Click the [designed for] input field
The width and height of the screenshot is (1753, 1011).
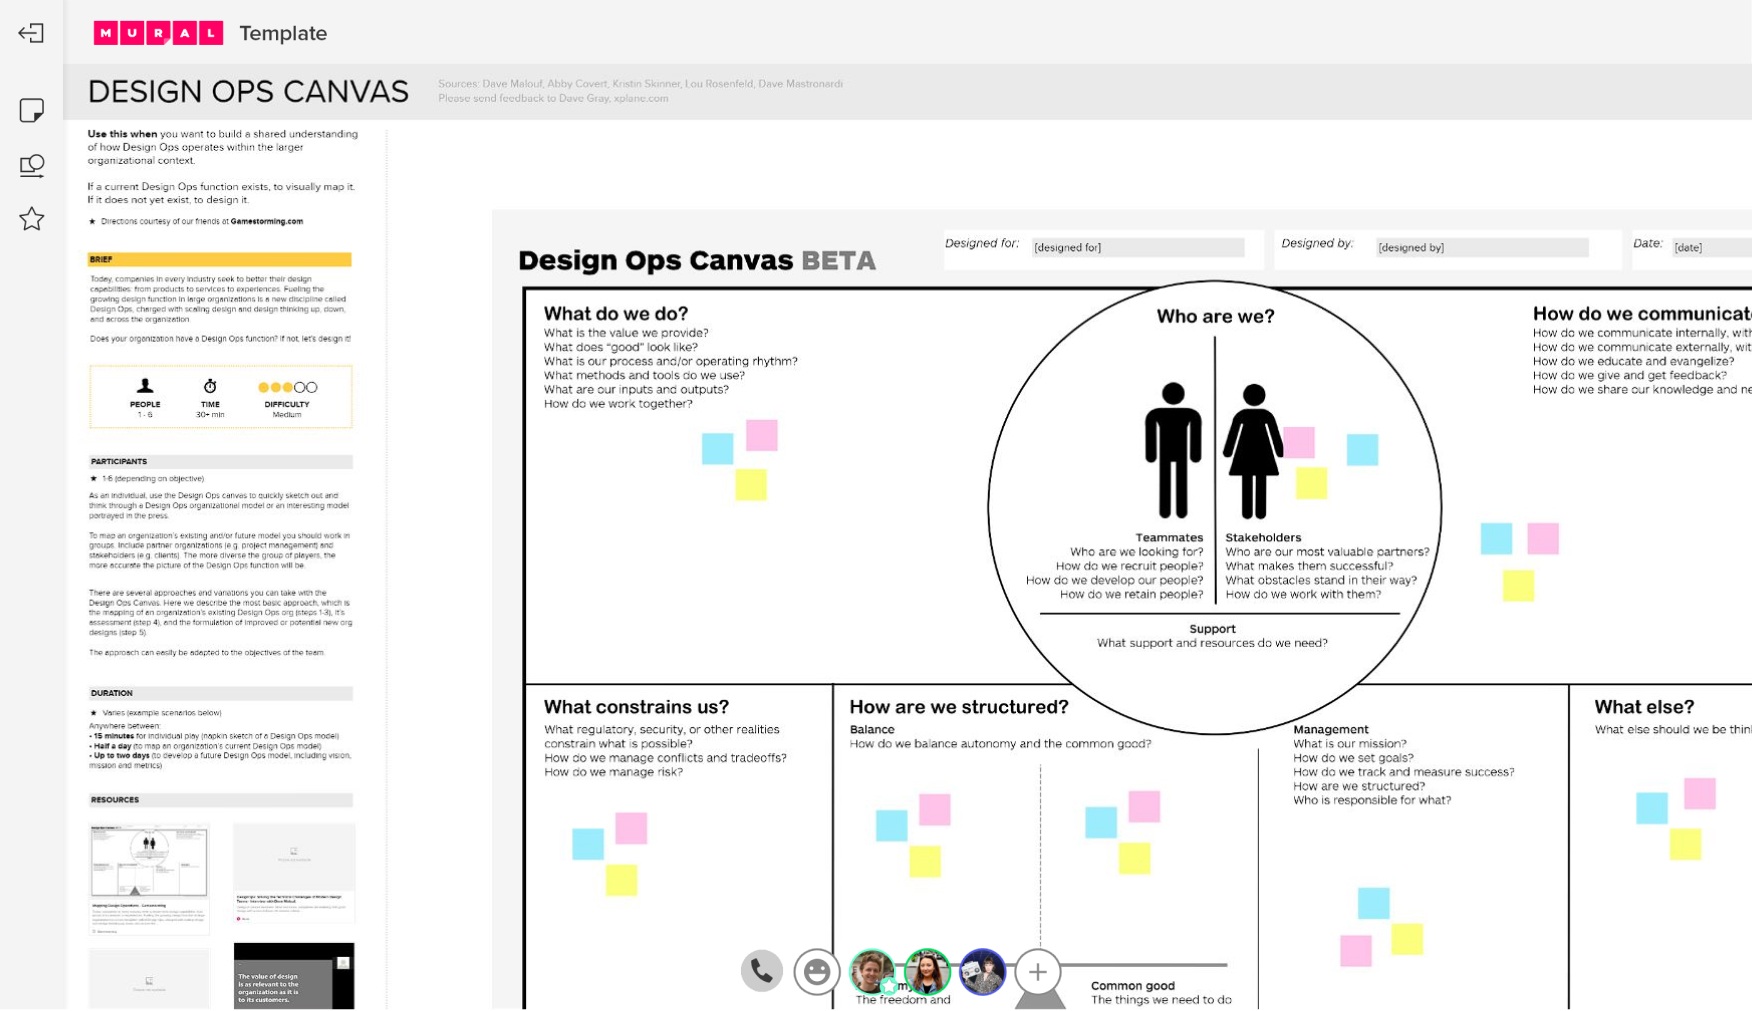coord(1138,247)
